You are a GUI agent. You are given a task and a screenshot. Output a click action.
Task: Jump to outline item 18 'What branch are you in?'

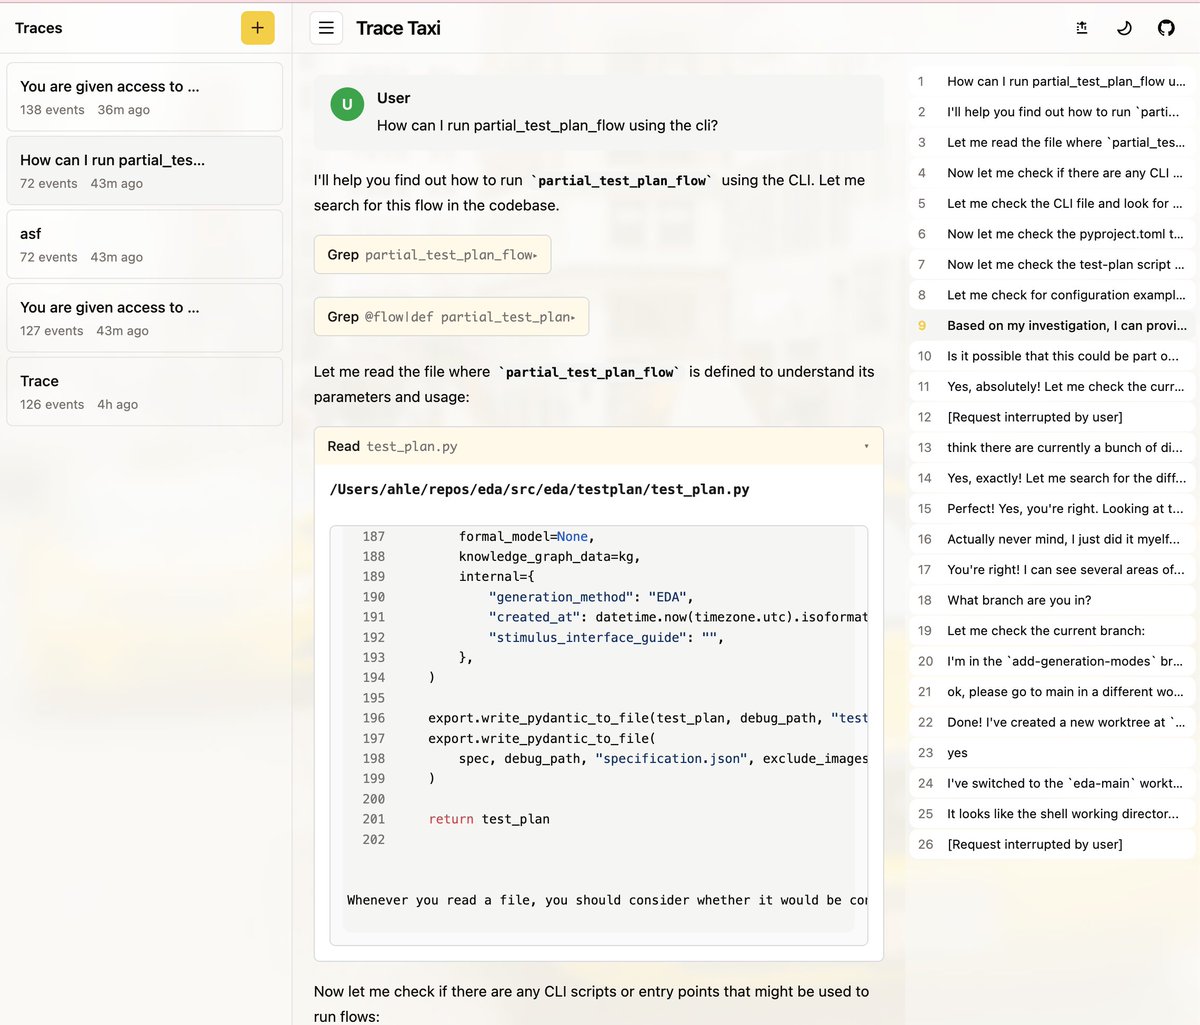[x=1052, y=600]
